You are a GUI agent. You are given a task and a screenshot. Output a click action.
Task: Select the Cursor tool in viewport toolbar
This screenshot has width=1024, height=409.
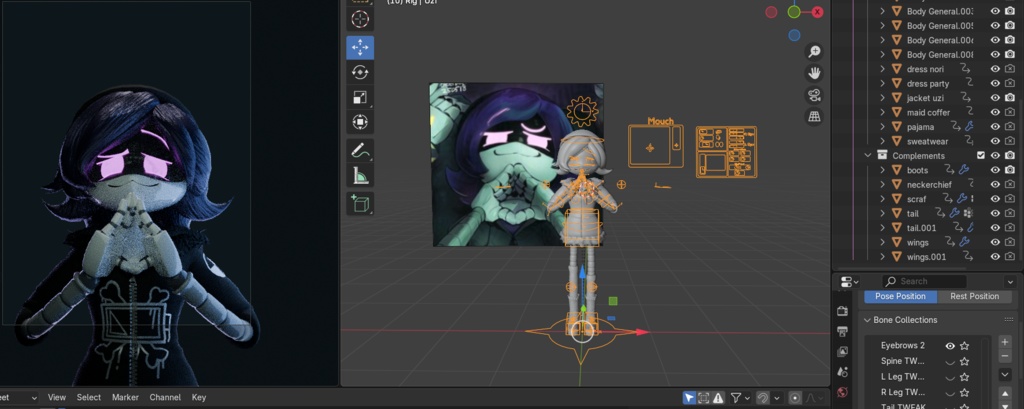click(x=360, y=19)
